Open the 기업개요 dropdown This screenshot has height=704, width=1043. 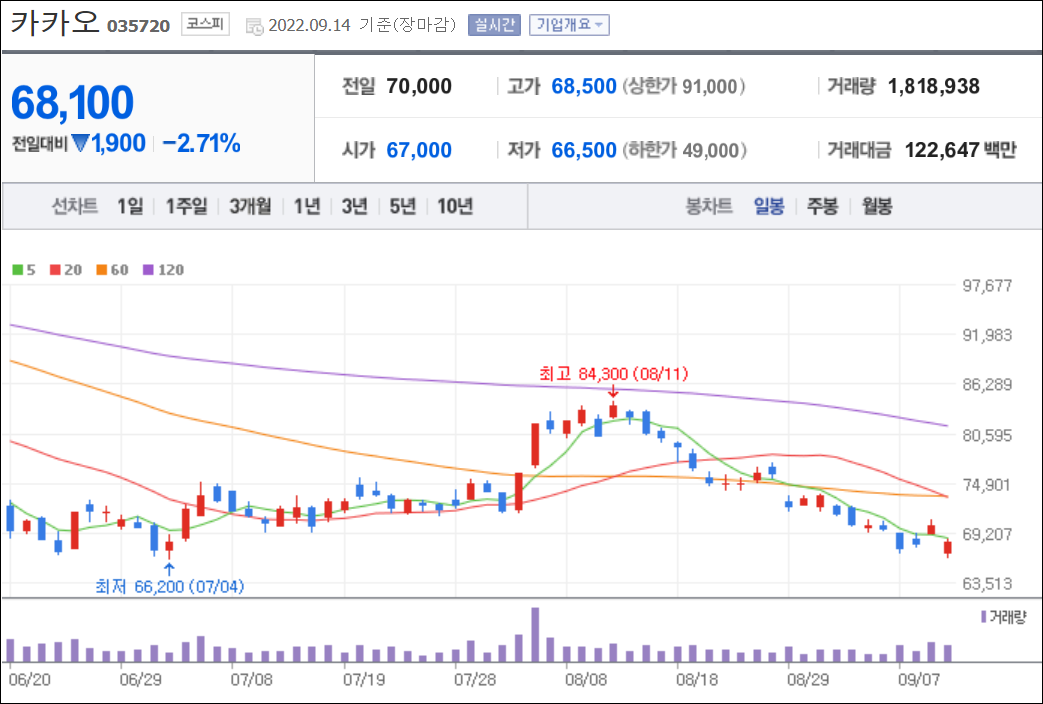pyautogui.click(x=569, y=25)
